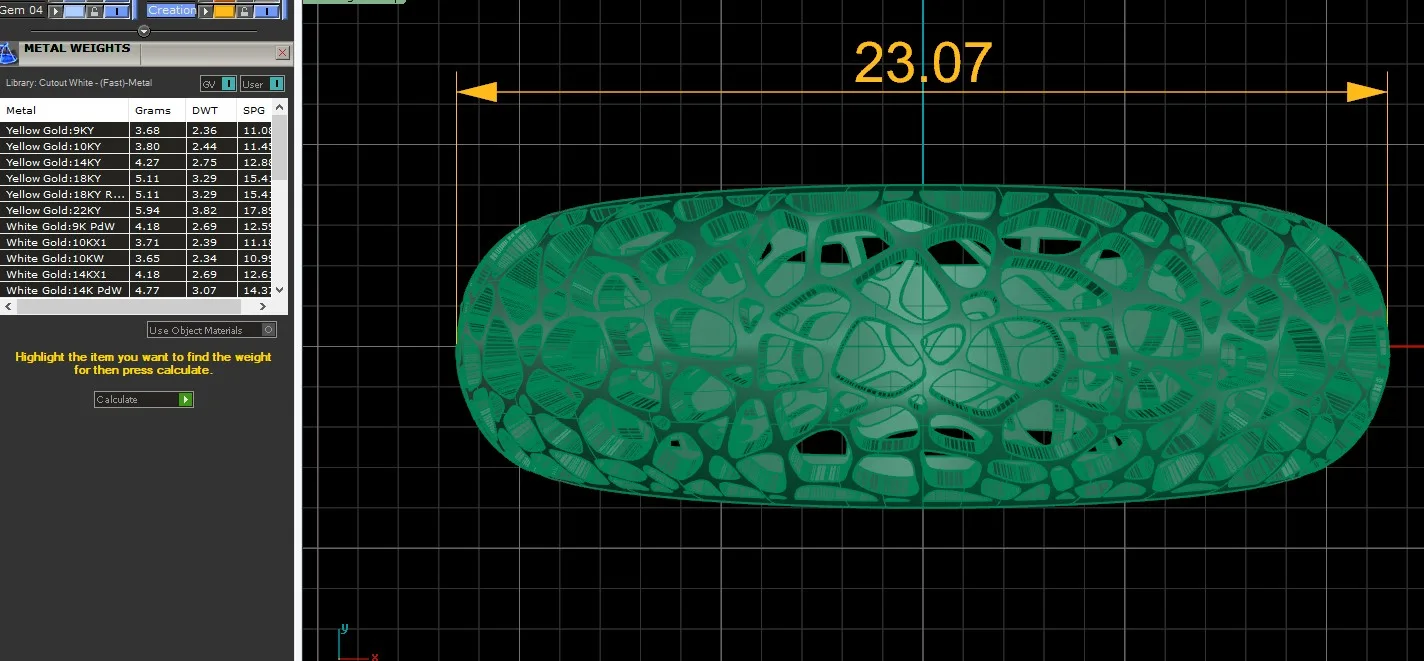Screen dimensions: 1424x661
Task: Click the Calculate button
Action: pyautogui.click(x=144, y=399)
